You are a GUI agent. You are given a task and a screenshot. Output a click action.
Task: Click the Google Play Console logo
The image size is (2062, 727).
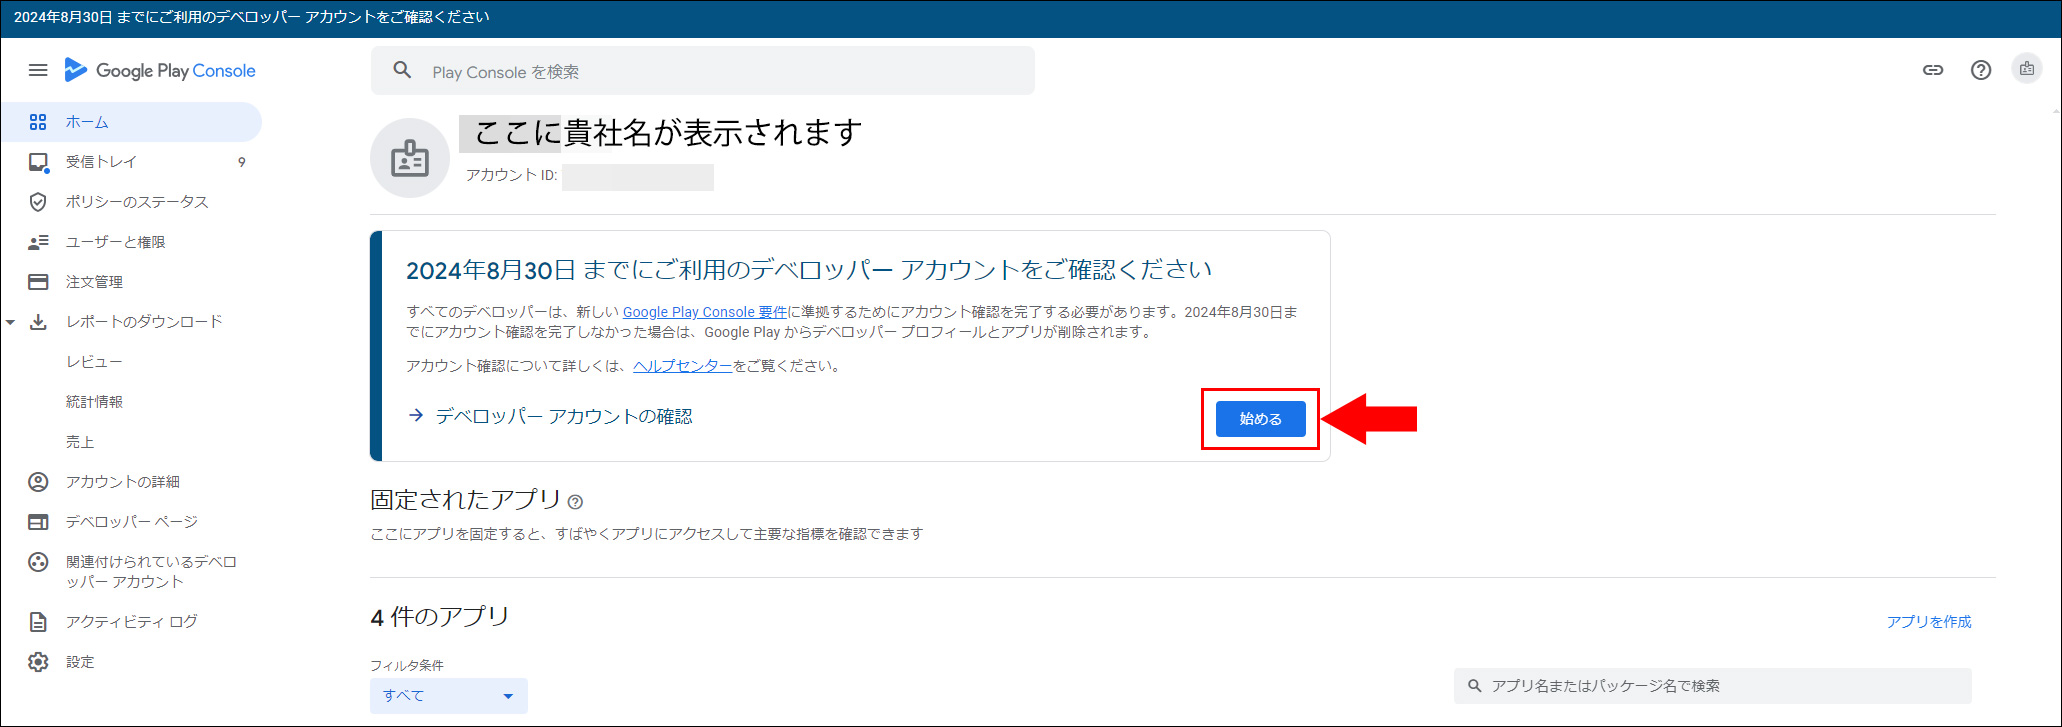click(160, 70)
